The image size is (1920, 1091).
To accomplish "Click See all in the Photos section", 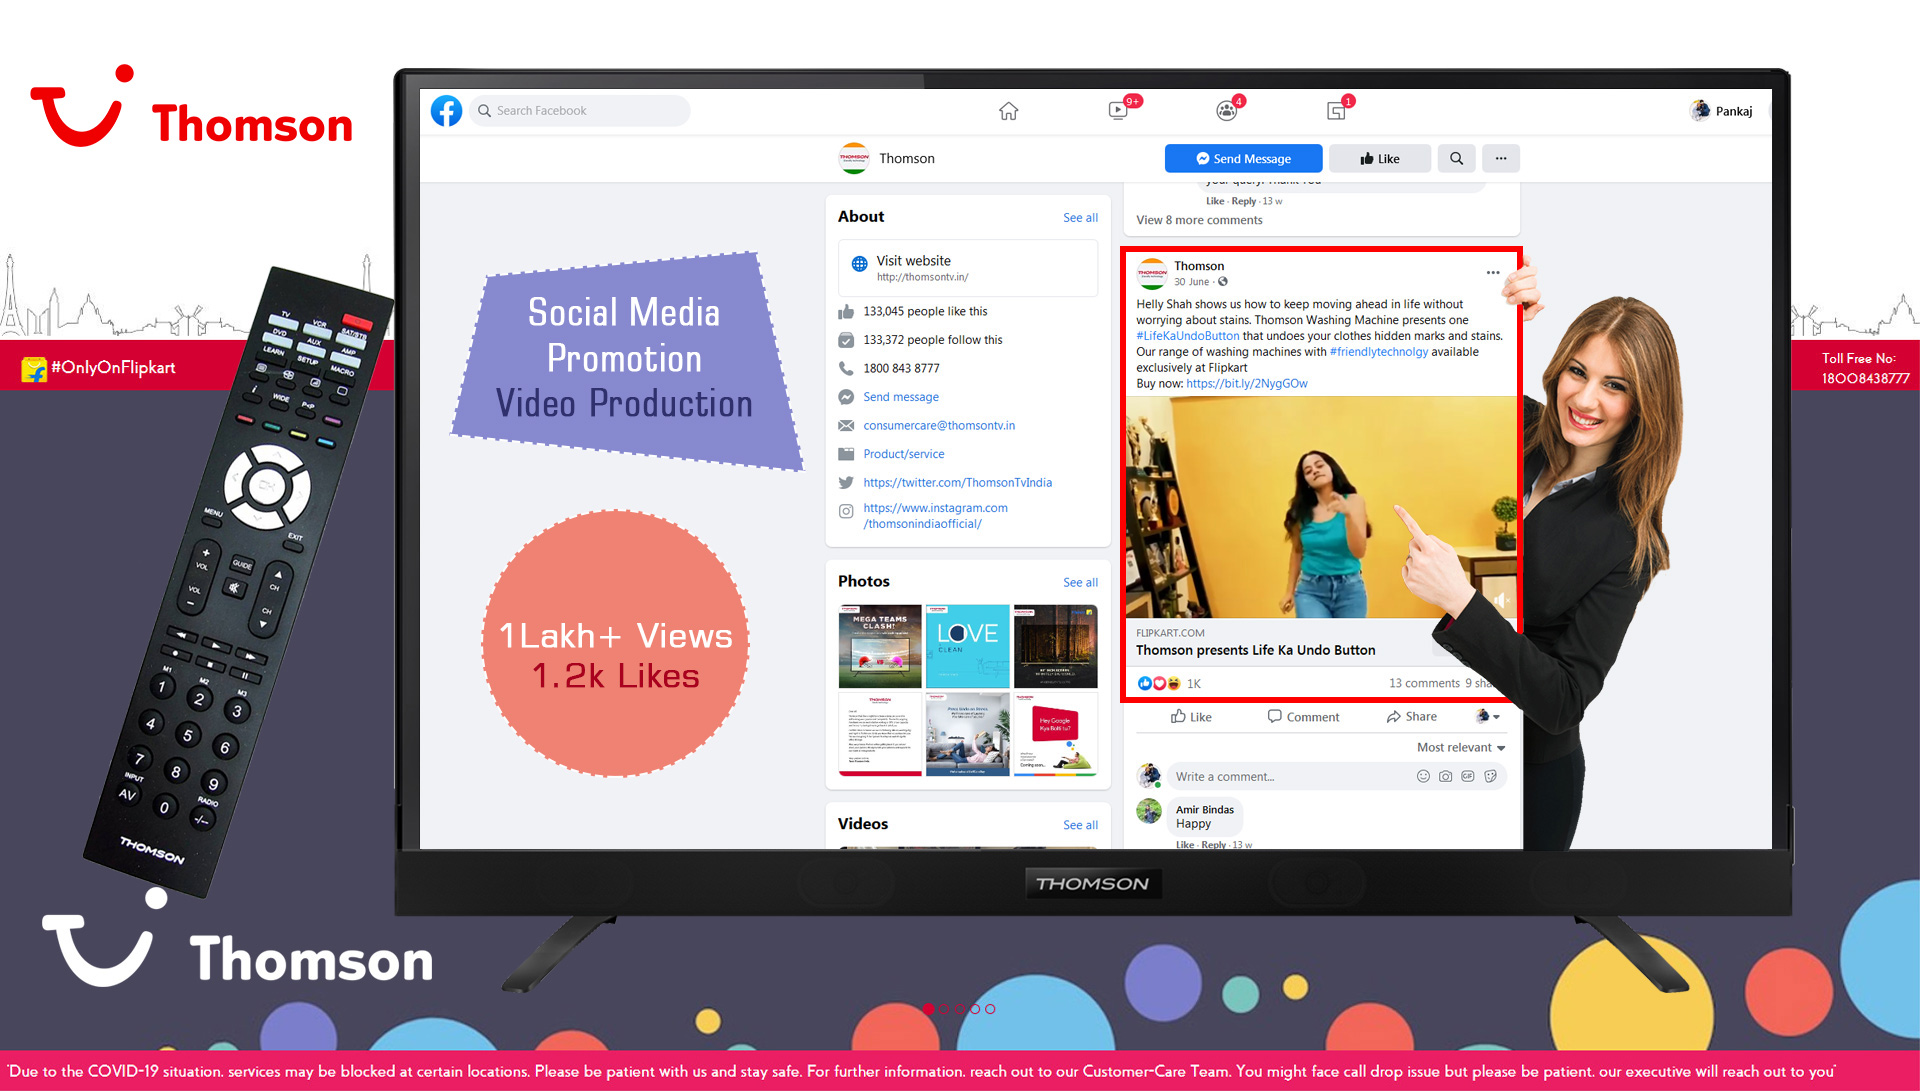I will point(1080,582).
